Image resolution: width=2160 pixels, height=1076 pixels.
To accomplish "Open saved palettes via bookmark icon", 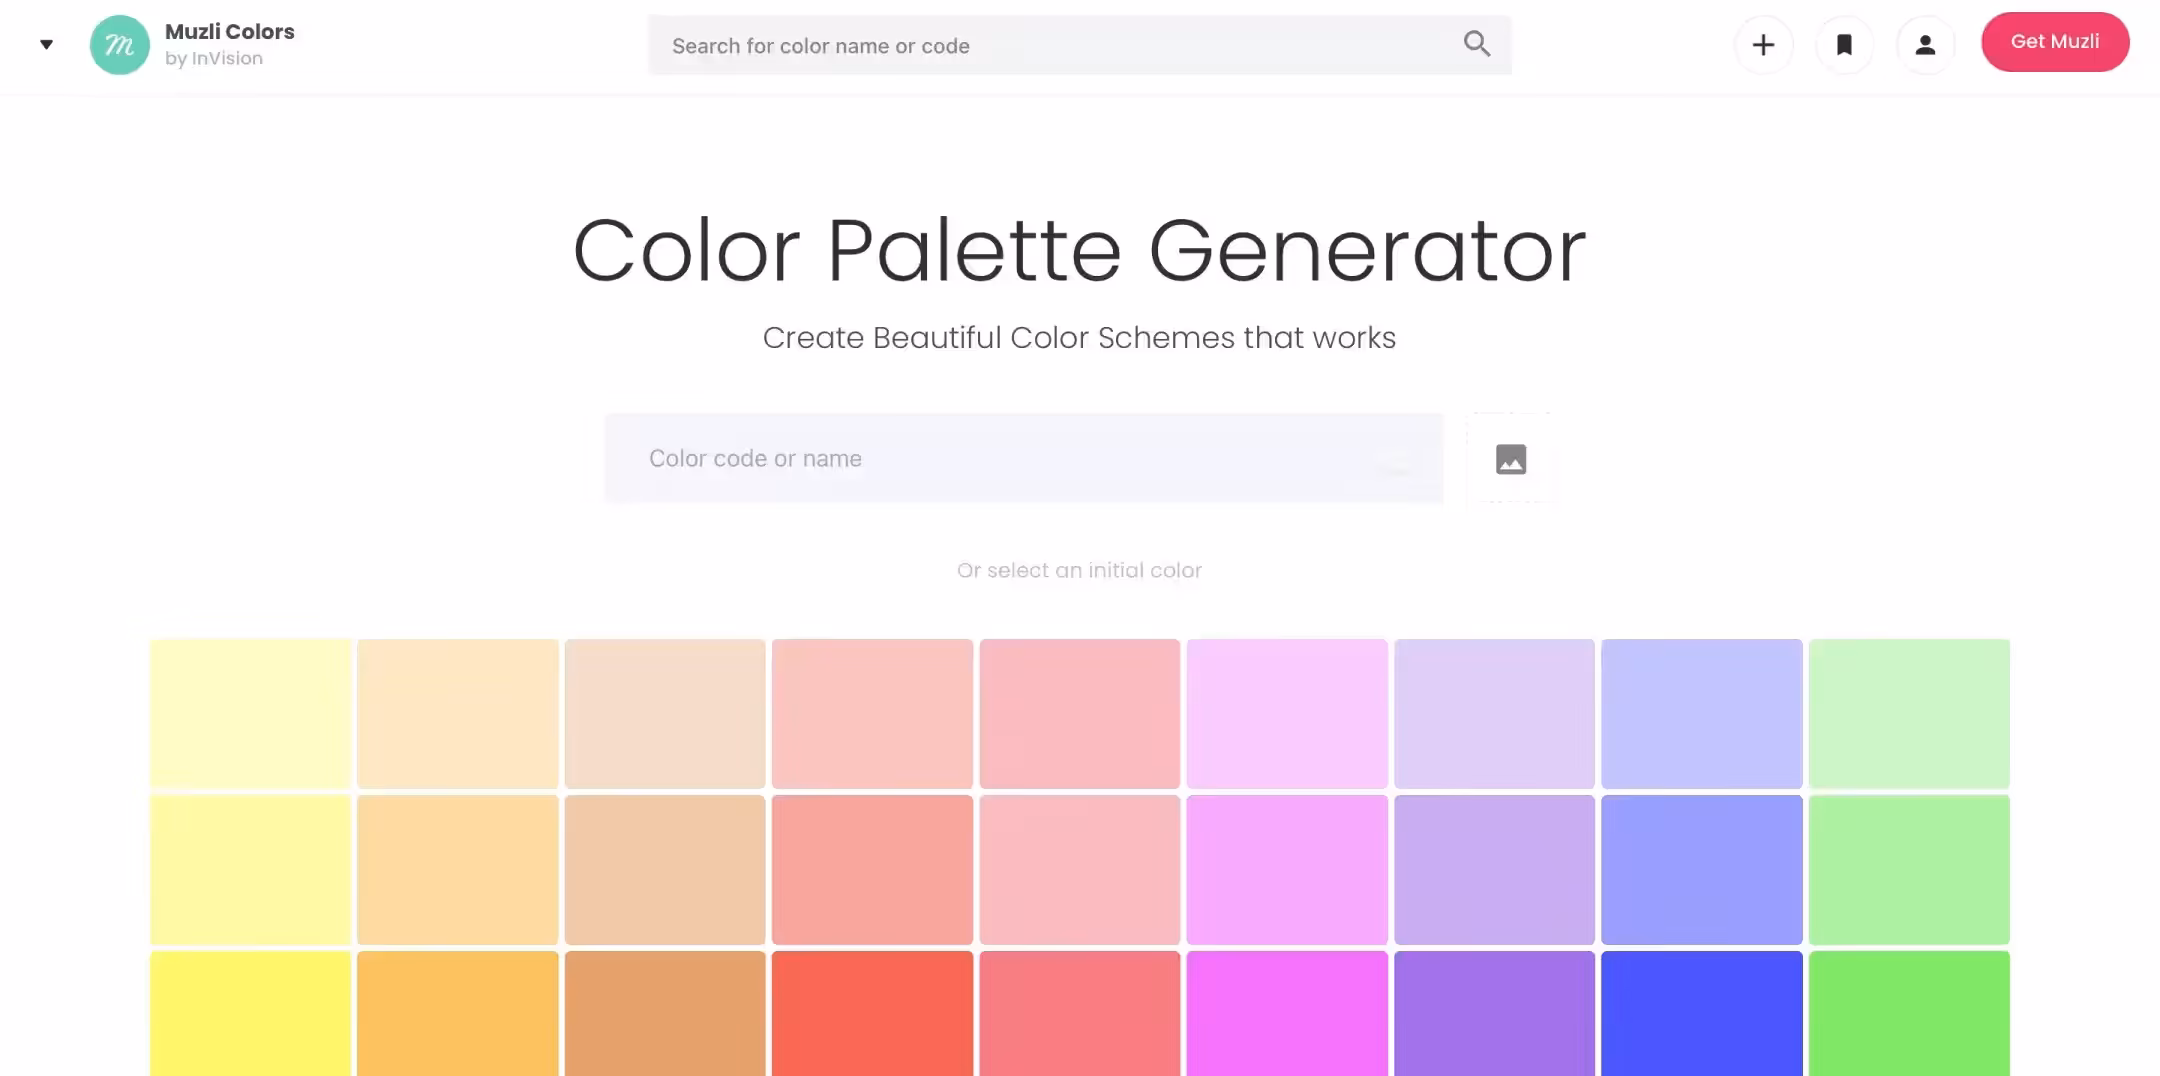I will [x=1844, y=45].
